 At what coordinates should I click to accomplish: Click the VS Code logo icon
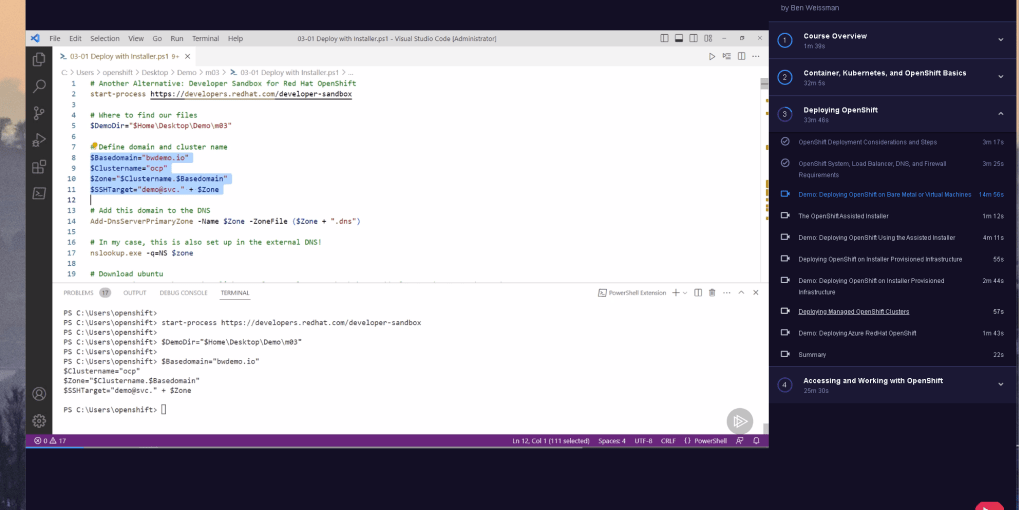[x=35, y=38]
